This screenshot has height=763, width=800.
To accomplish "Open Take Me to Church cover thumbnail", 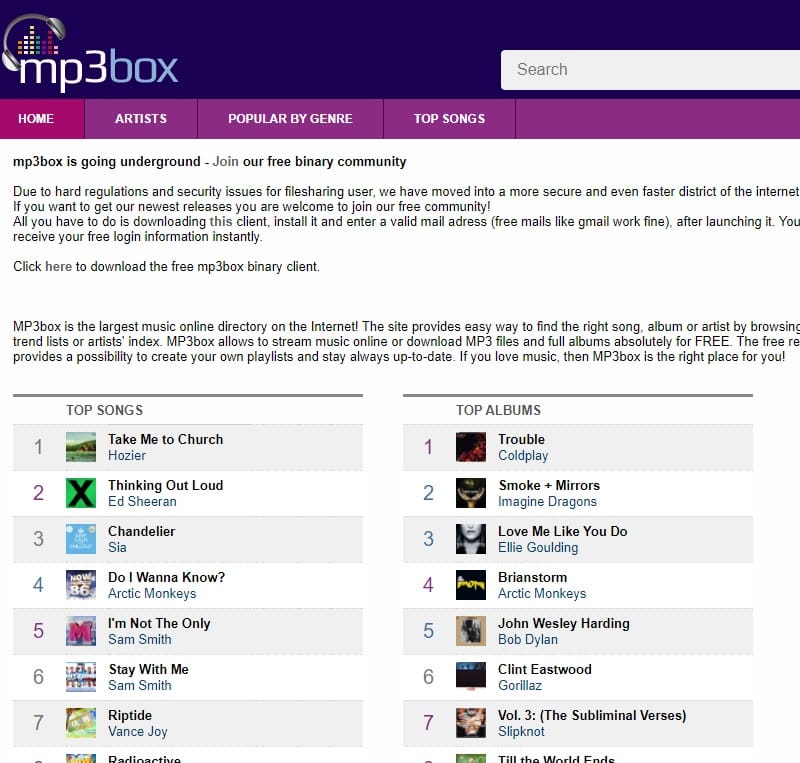I will pyautogui.click(x=81, y=447).
